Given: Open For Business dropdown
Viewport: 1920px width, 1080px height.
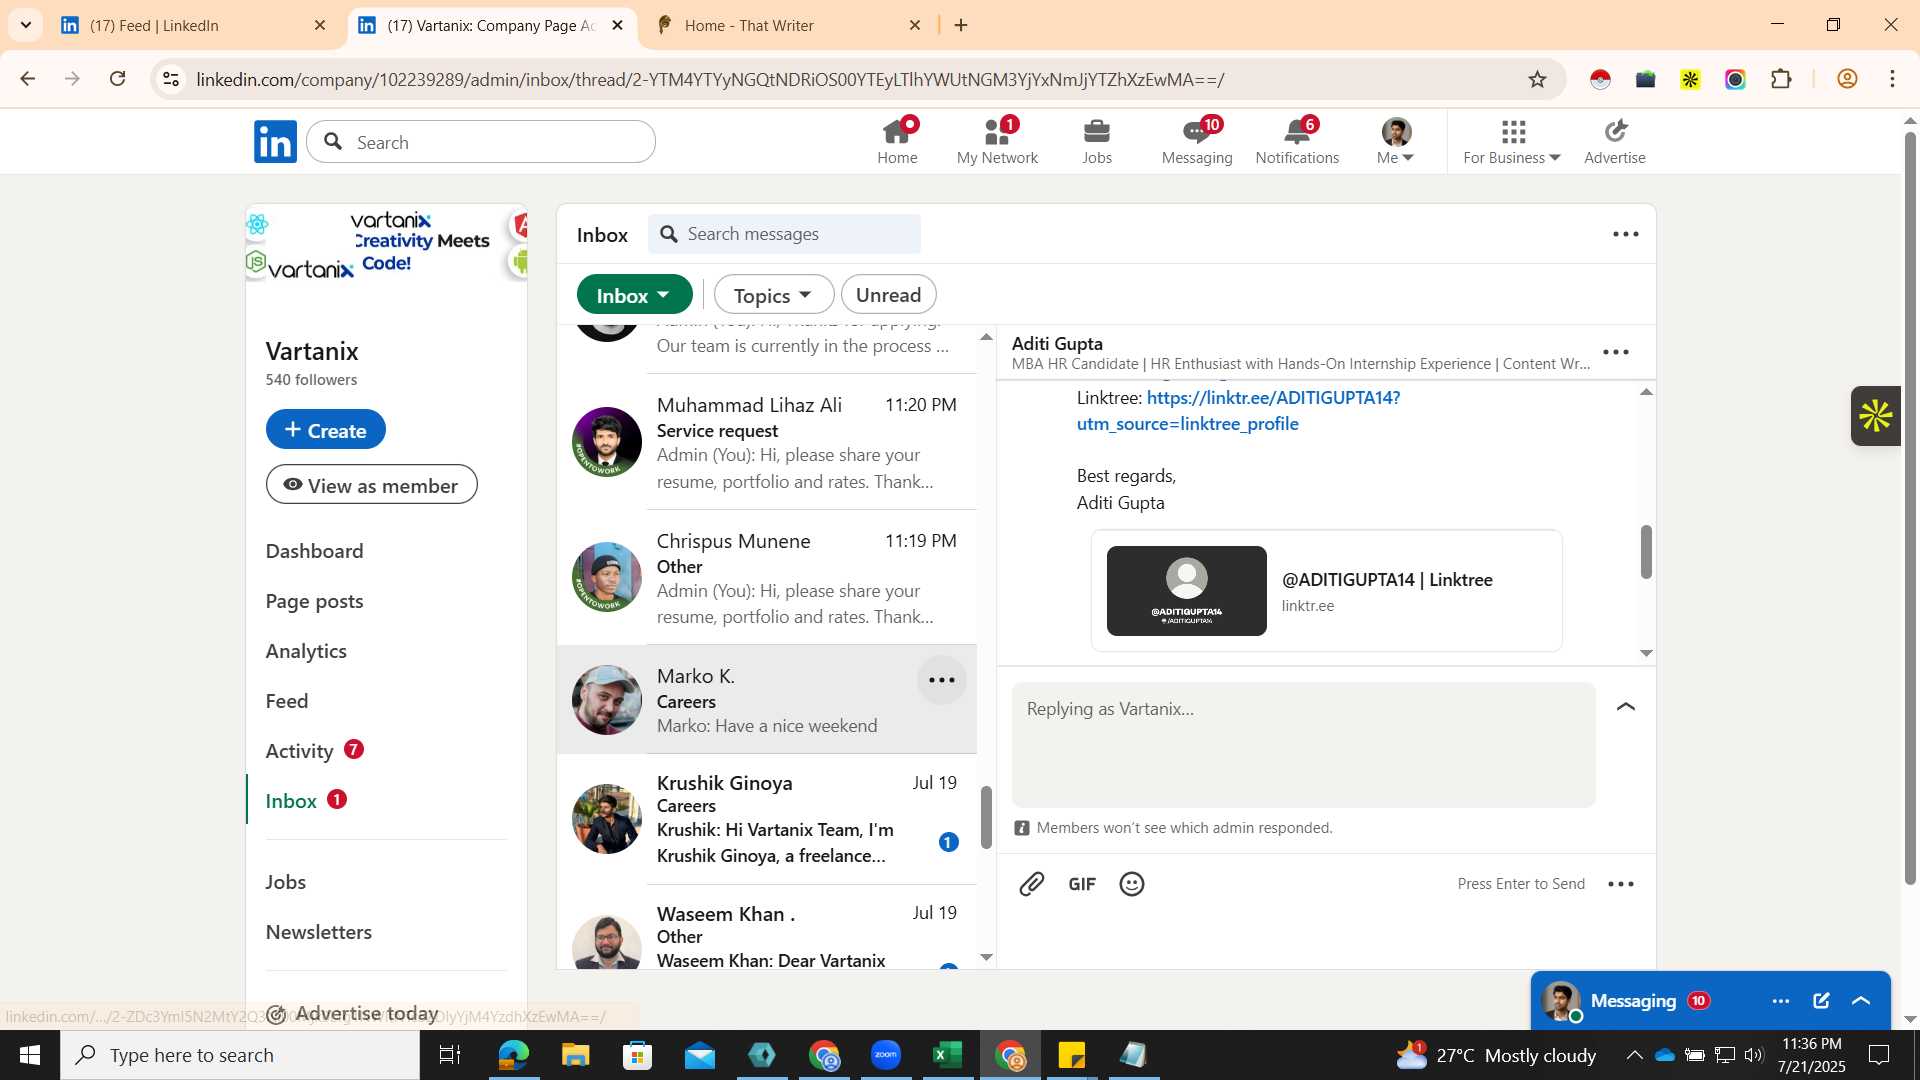Looking at the screenshot, I should [x=1512, y=141].
